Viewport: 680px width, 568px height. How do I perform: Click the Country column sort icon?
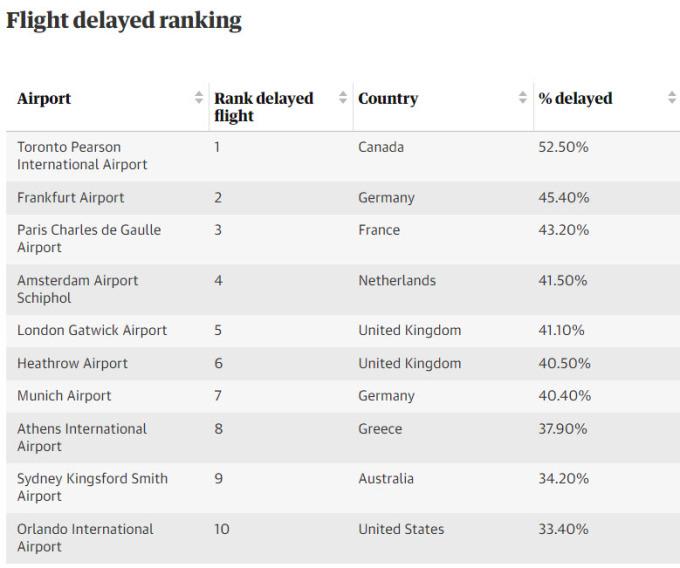523,98
